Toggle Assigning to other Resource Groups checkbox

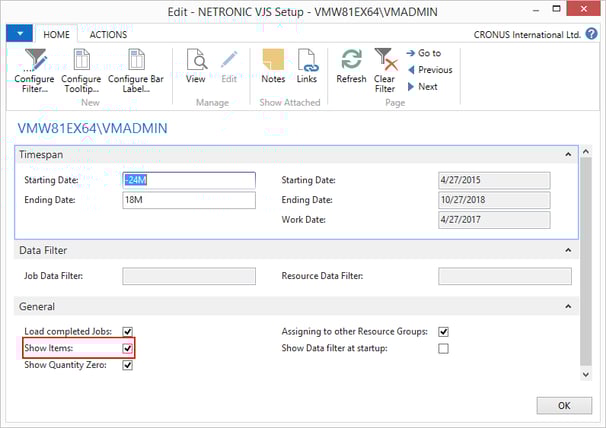[443, 331]
